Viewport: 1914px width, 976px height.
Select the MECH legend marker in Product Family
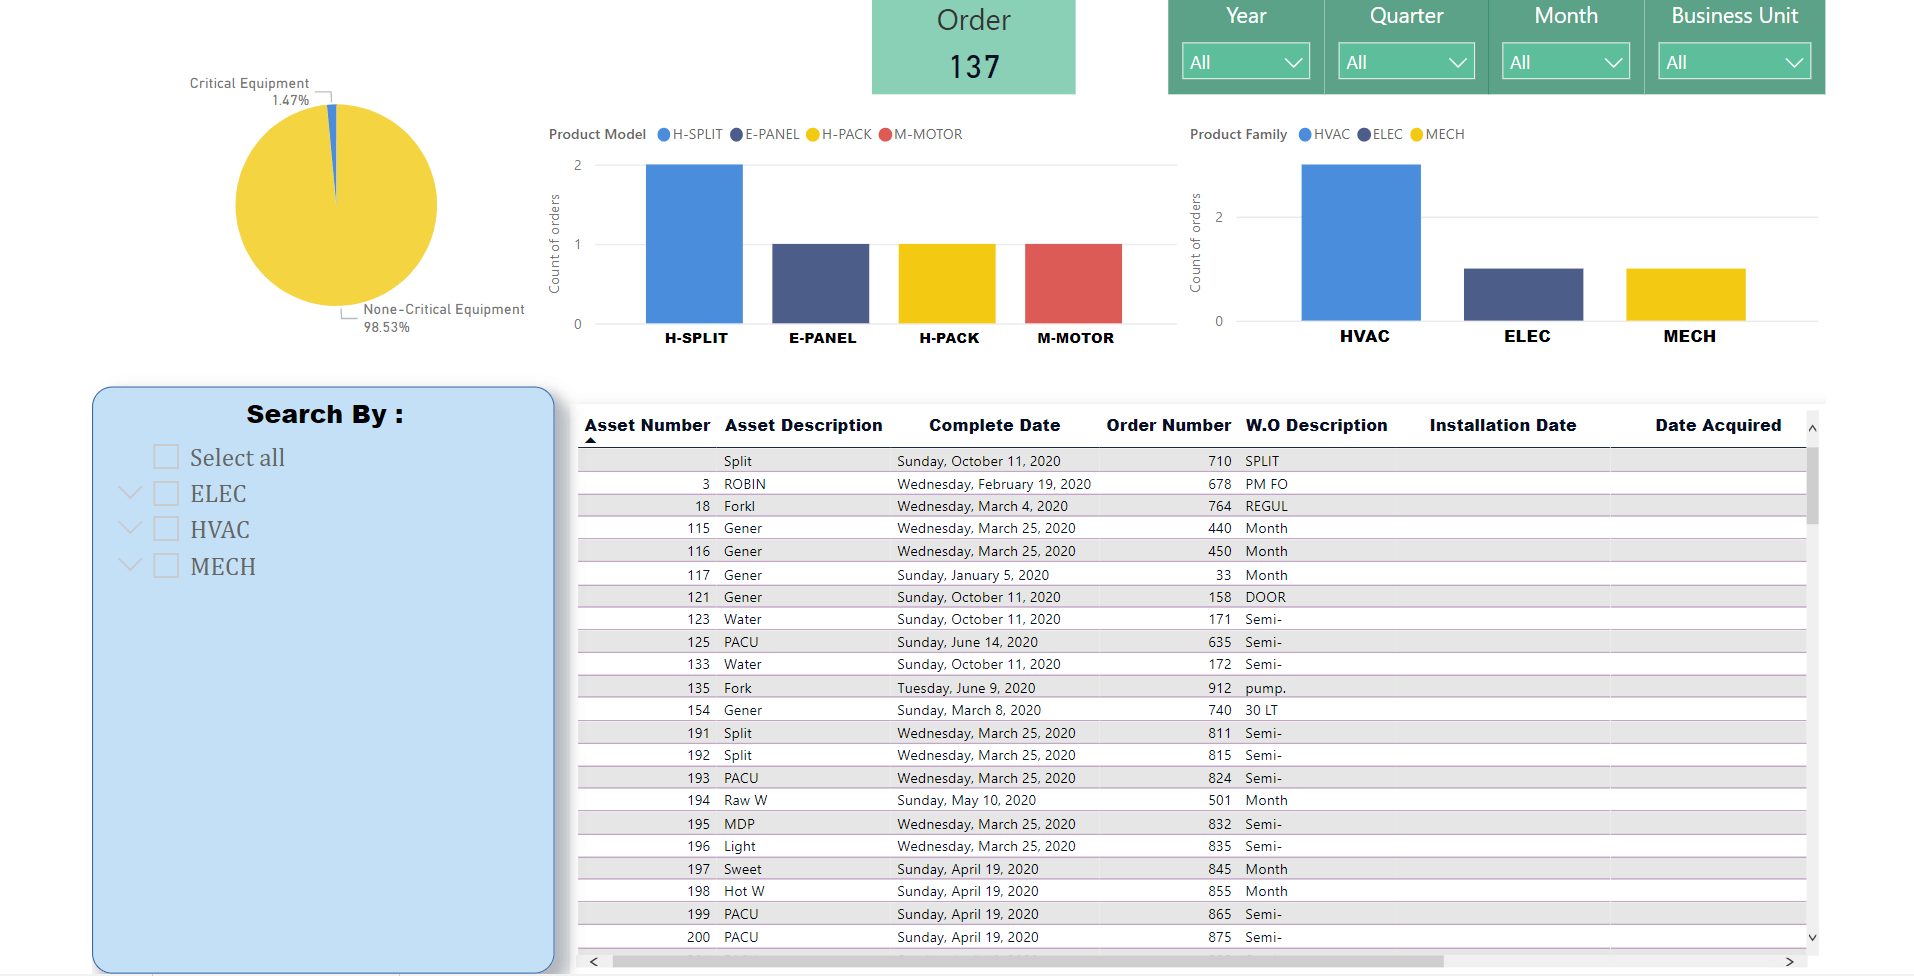coord(1415,134)
